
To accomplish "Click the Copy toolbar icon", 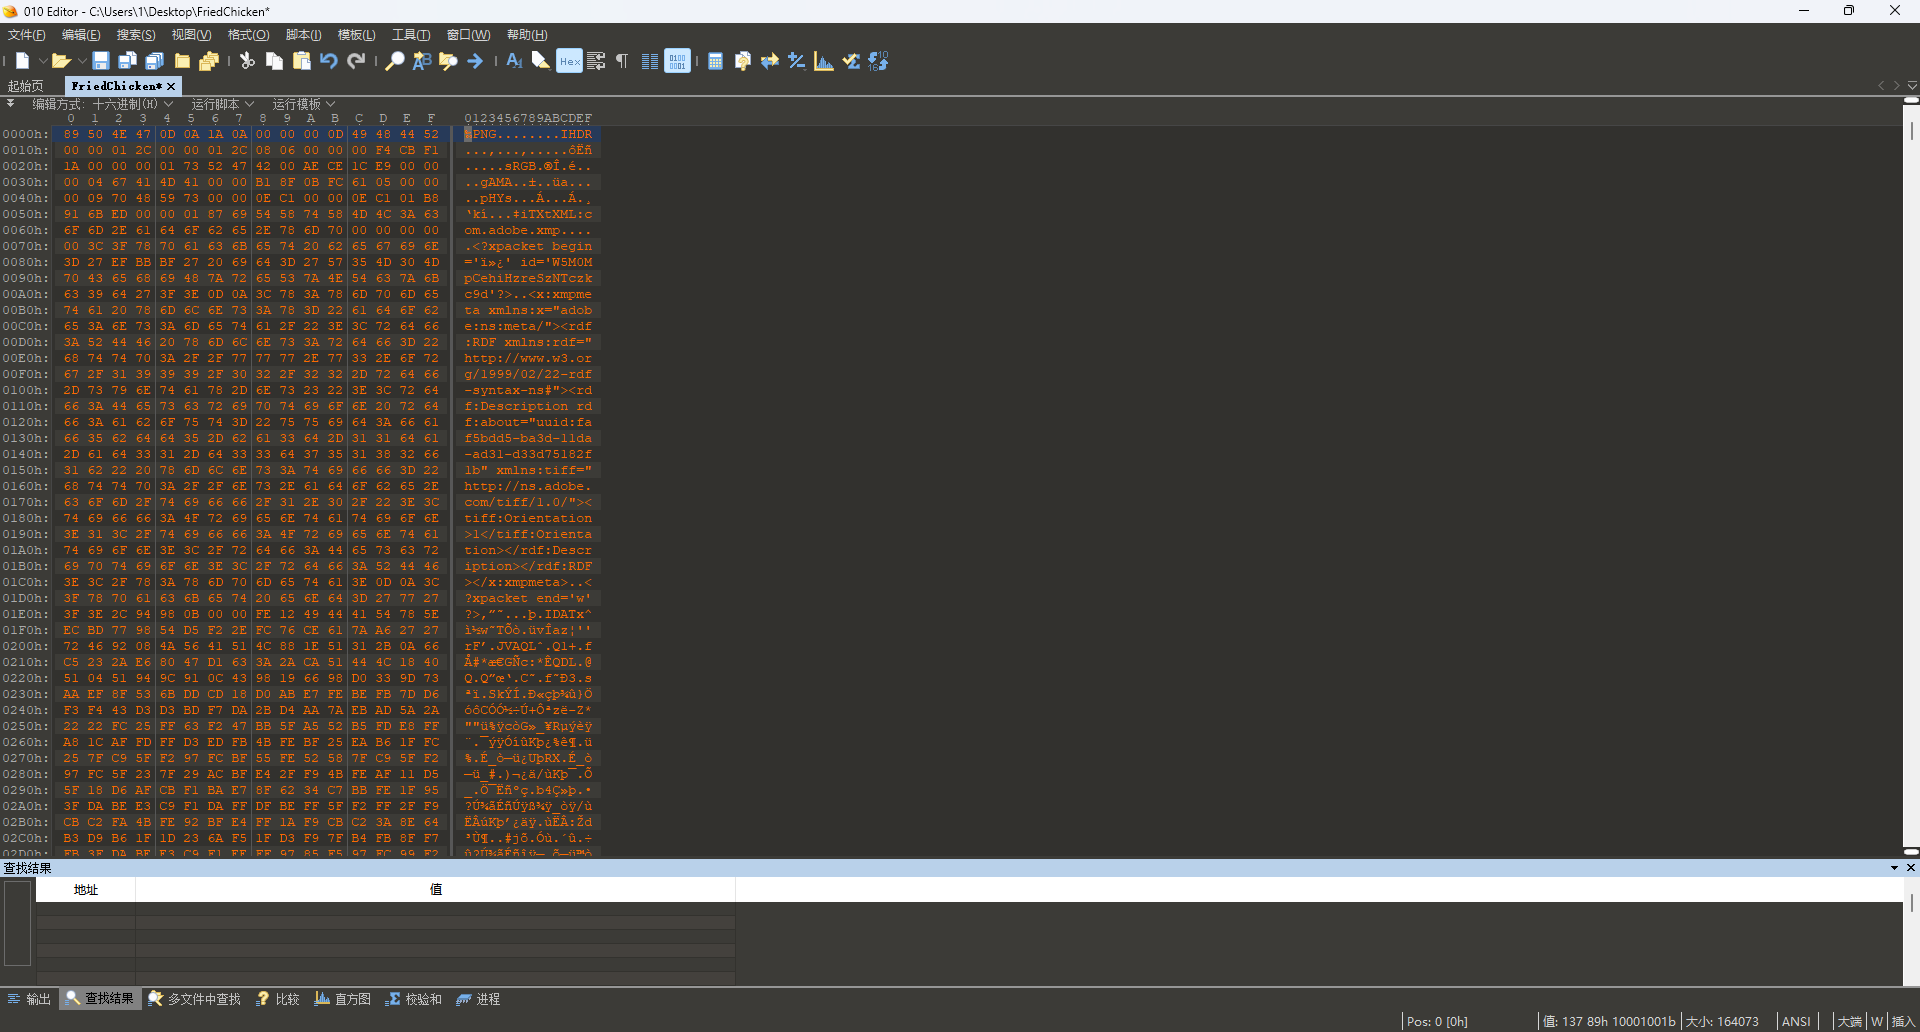I will [x=274, y=61].
